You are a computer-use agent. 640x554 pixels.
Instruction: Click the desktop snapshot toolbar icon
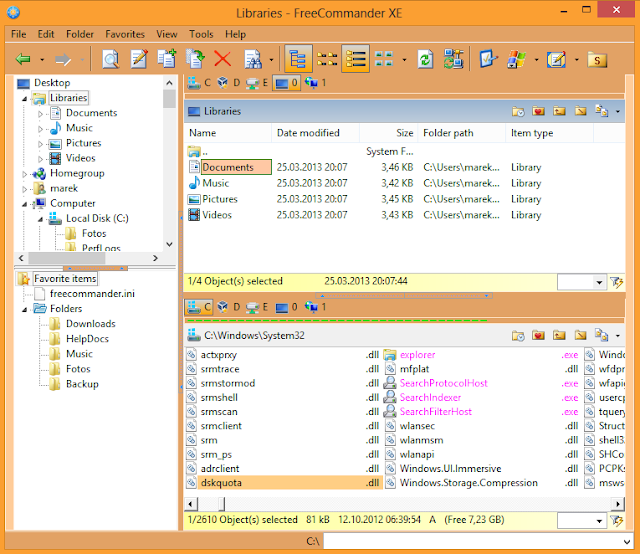(488, 59)
